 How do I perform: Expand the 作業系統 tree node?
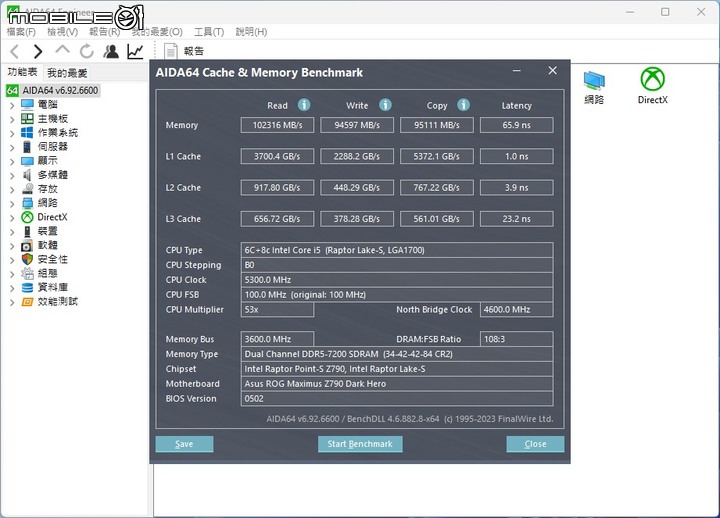pos(12,133)
